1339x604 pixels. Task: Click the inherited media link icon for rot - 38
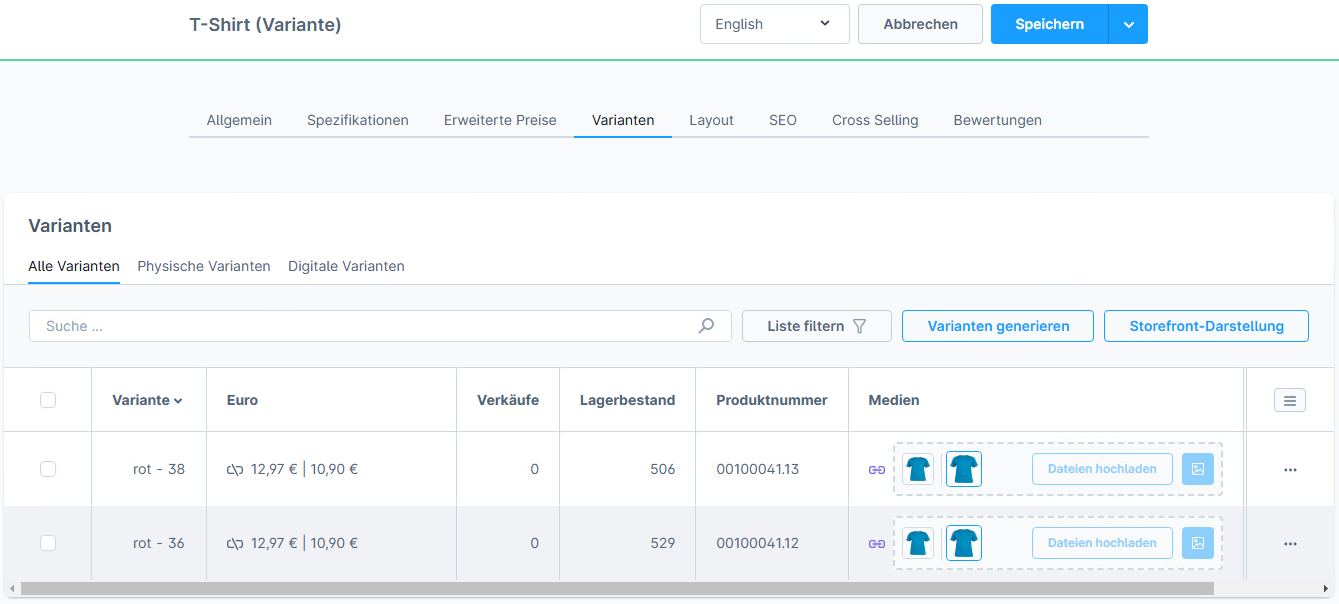877,470
